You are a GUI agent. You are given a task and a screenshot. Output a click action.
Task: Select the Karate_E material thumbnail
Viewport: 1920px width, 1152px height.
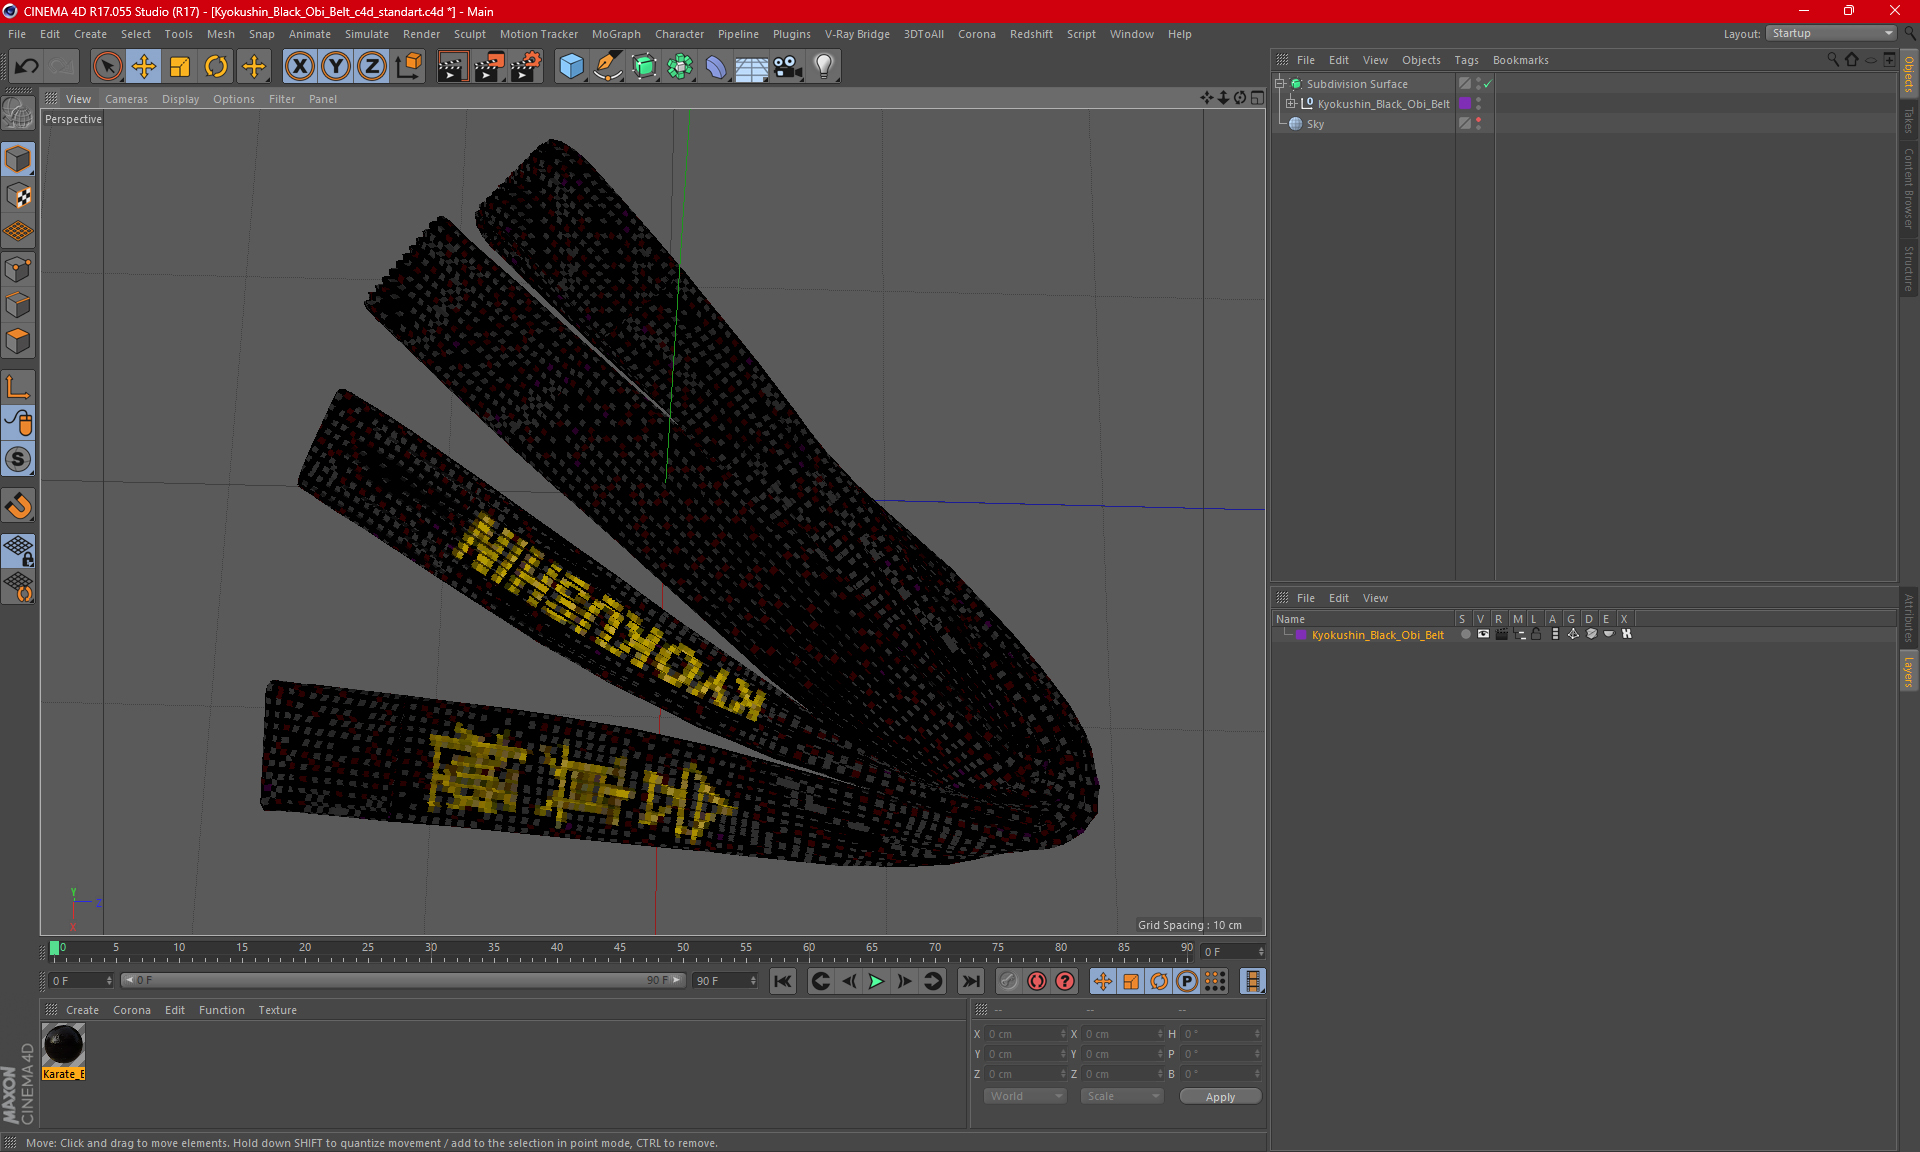point(63,1045)
